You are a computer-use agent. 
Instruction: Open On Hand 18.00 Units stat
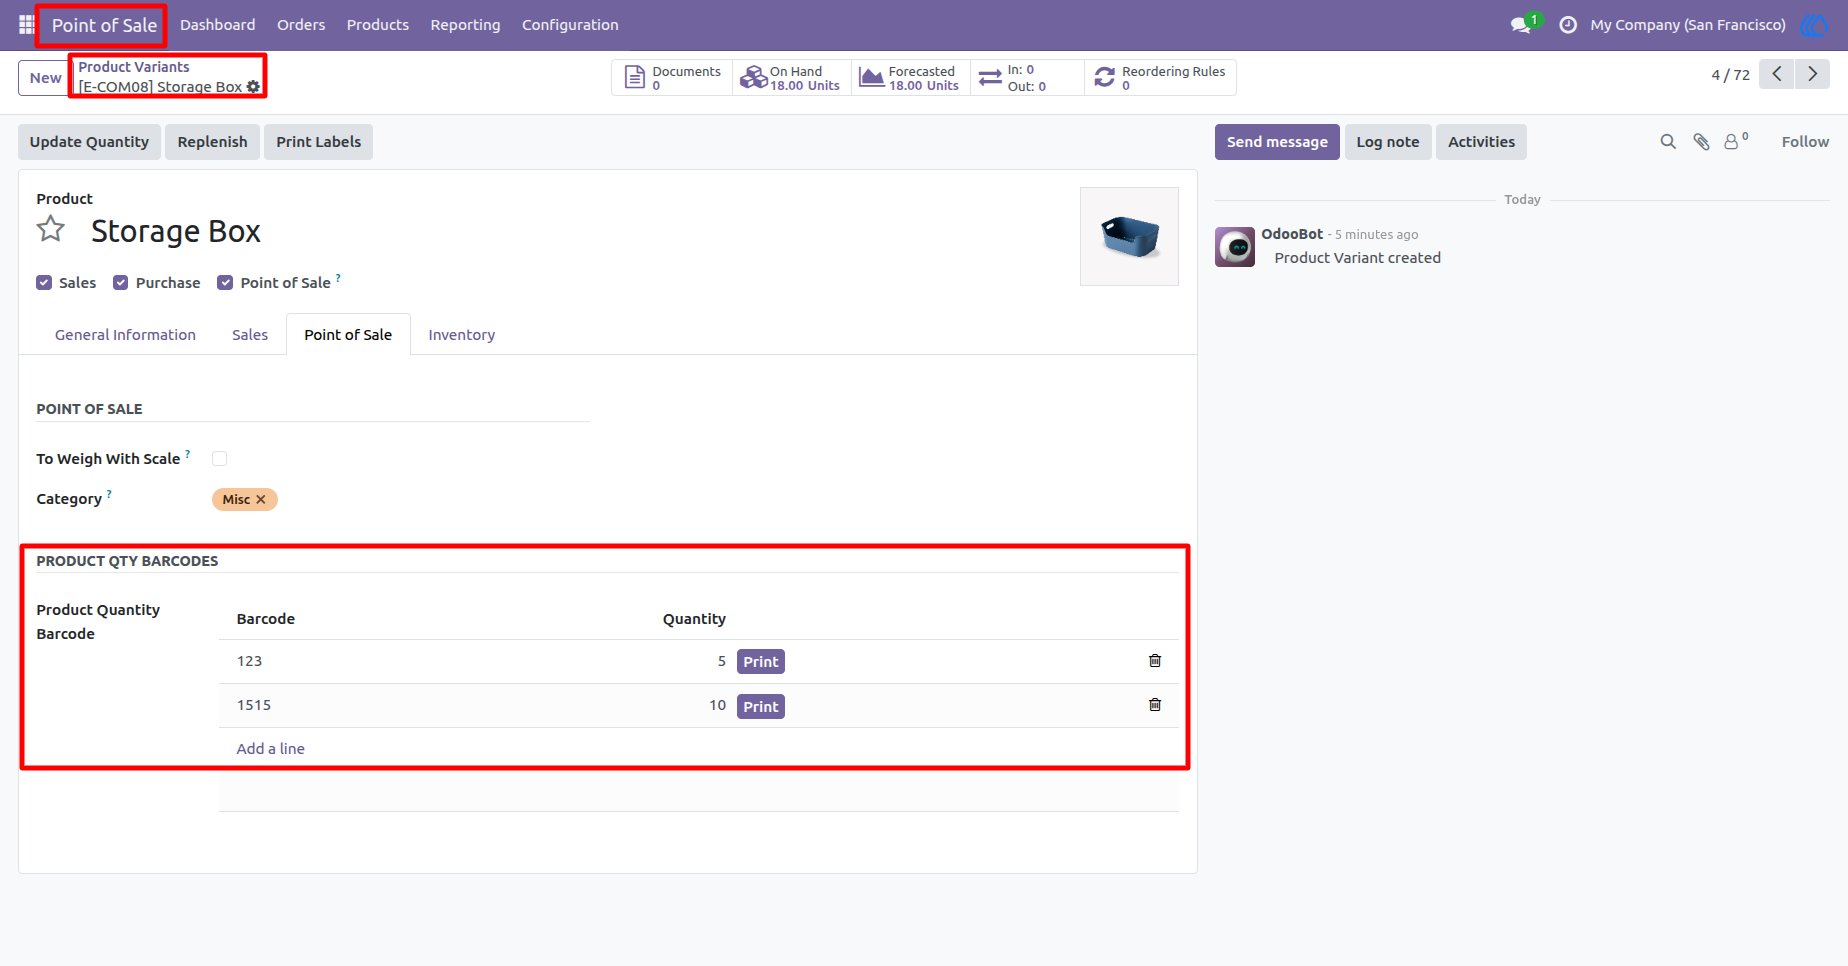pos(791,78)
